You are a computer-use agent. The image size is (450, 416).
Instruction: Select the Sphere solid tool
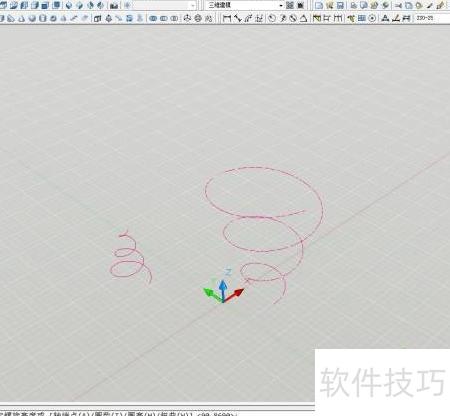coord(32,18)
